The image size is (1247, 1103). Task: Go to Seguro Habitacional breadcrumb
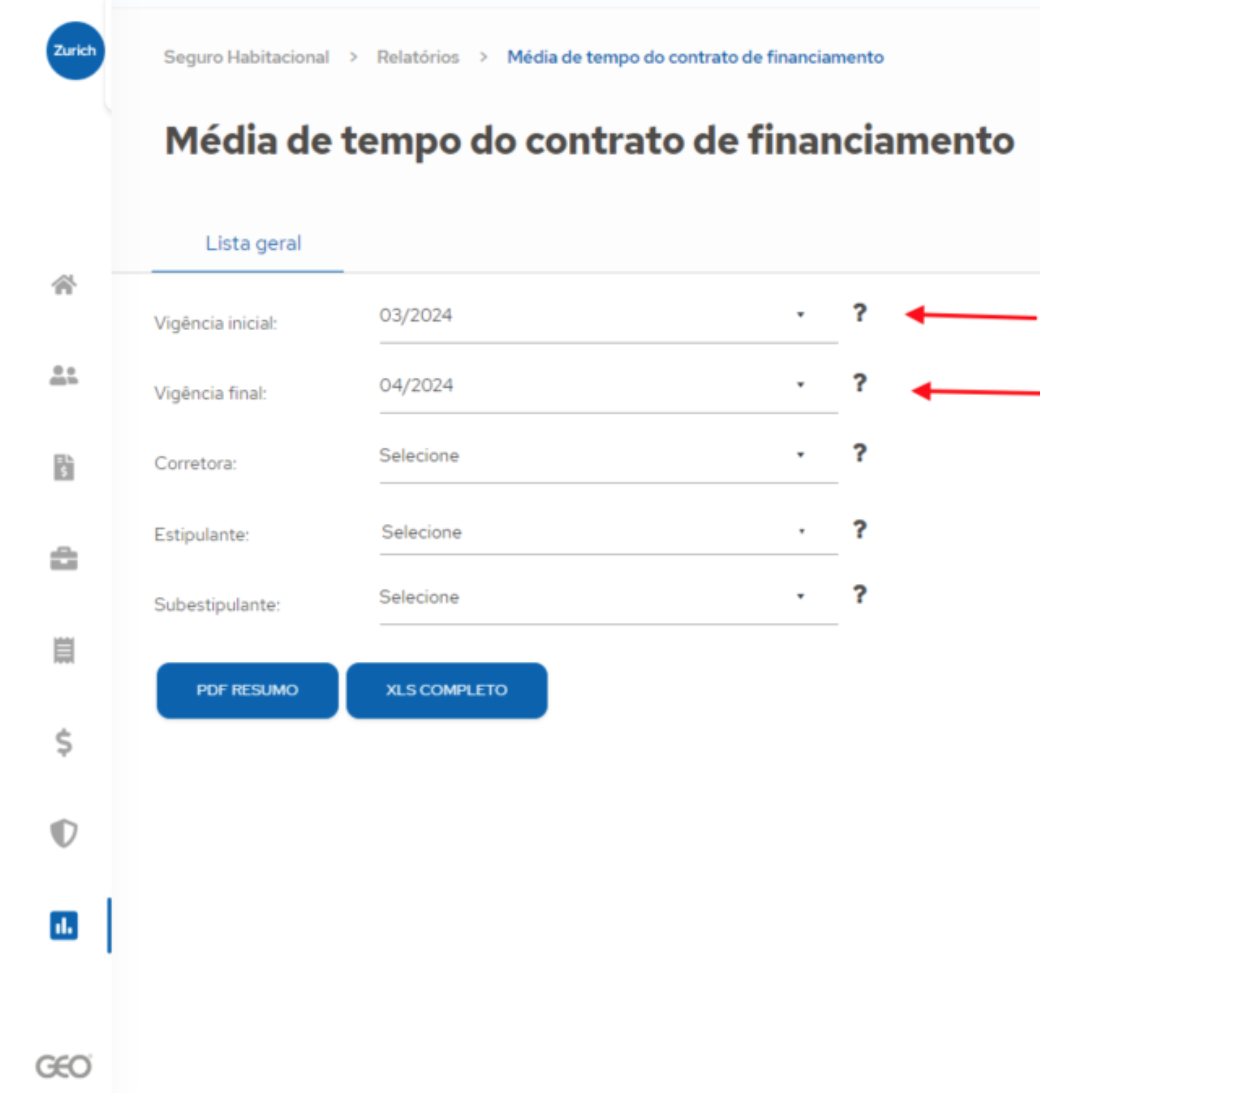click(246, 57)
